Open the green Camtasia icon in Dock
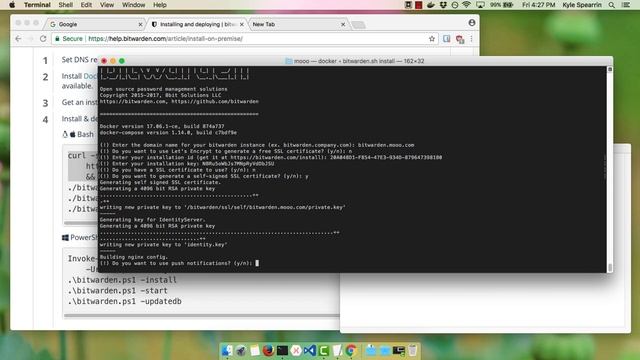 (323, 350)
